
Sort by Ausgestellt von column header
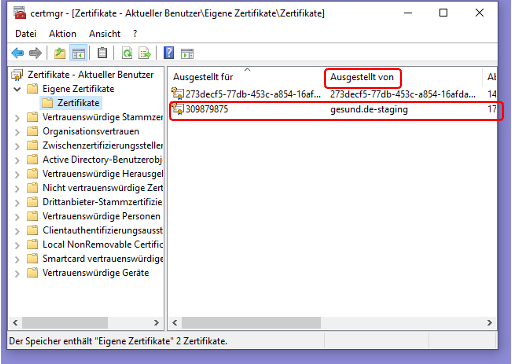[x=362, y=77]
